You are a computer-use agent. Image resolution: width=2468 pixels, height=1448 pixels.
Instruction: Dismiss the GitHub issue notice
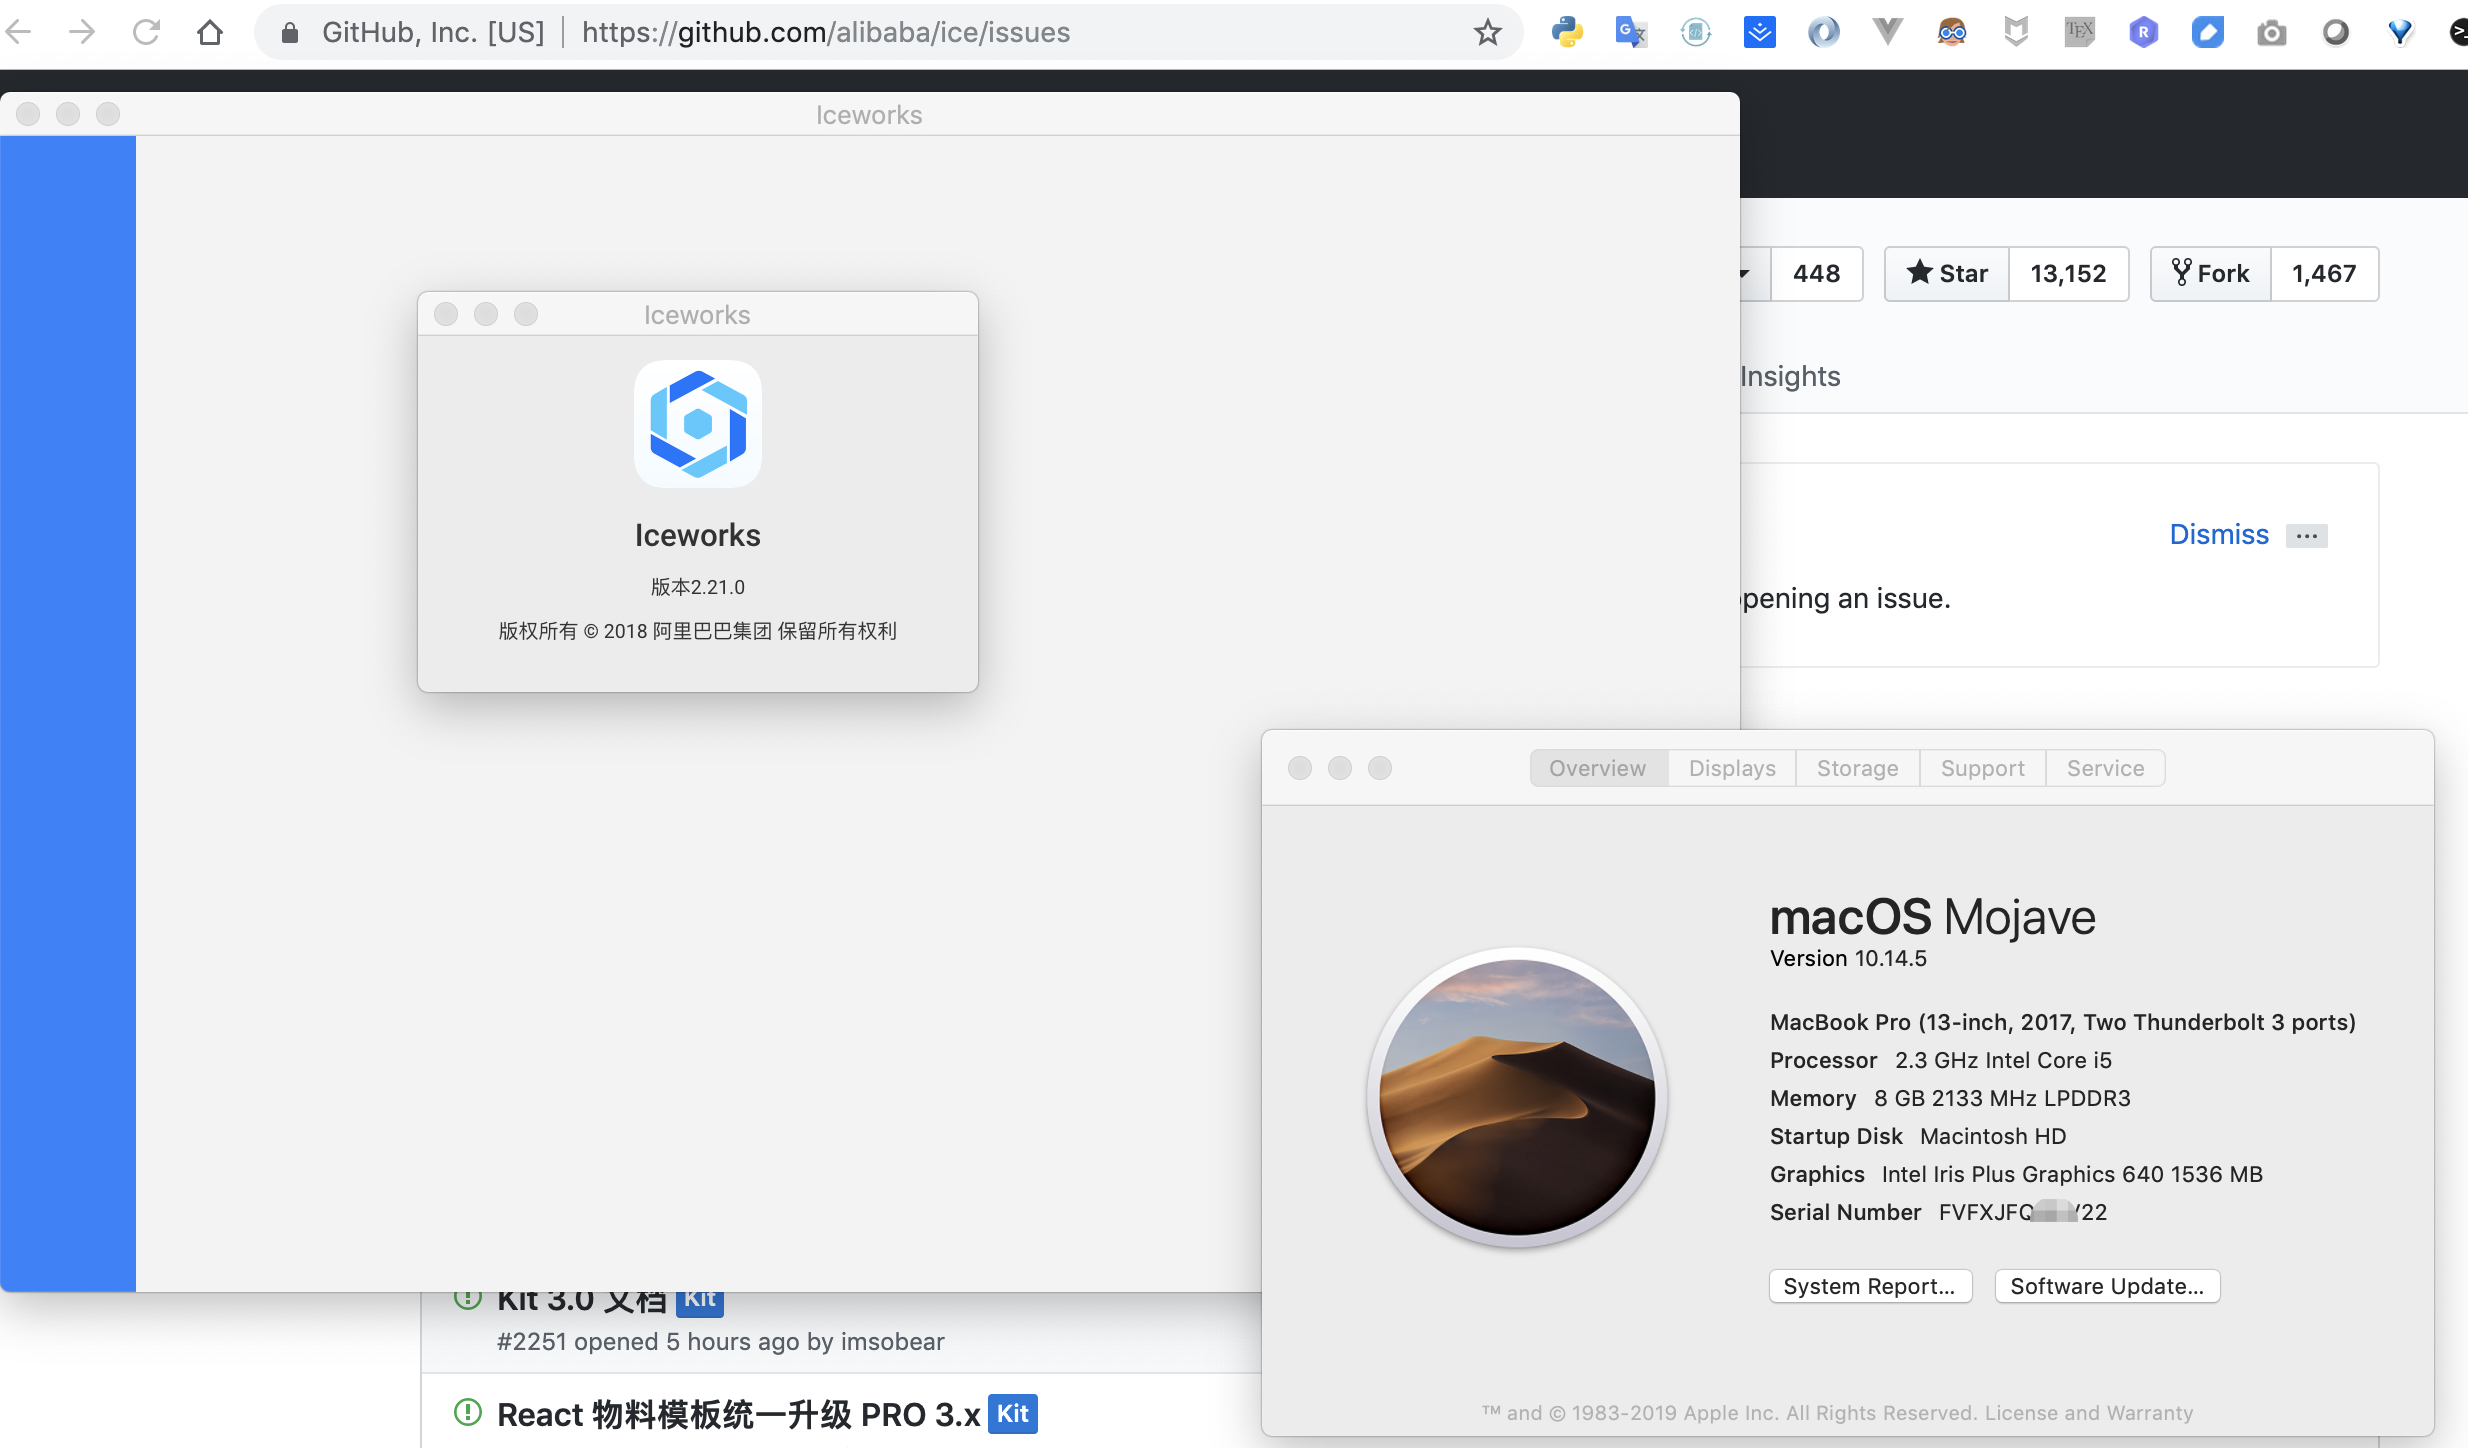coord(2219,534)
